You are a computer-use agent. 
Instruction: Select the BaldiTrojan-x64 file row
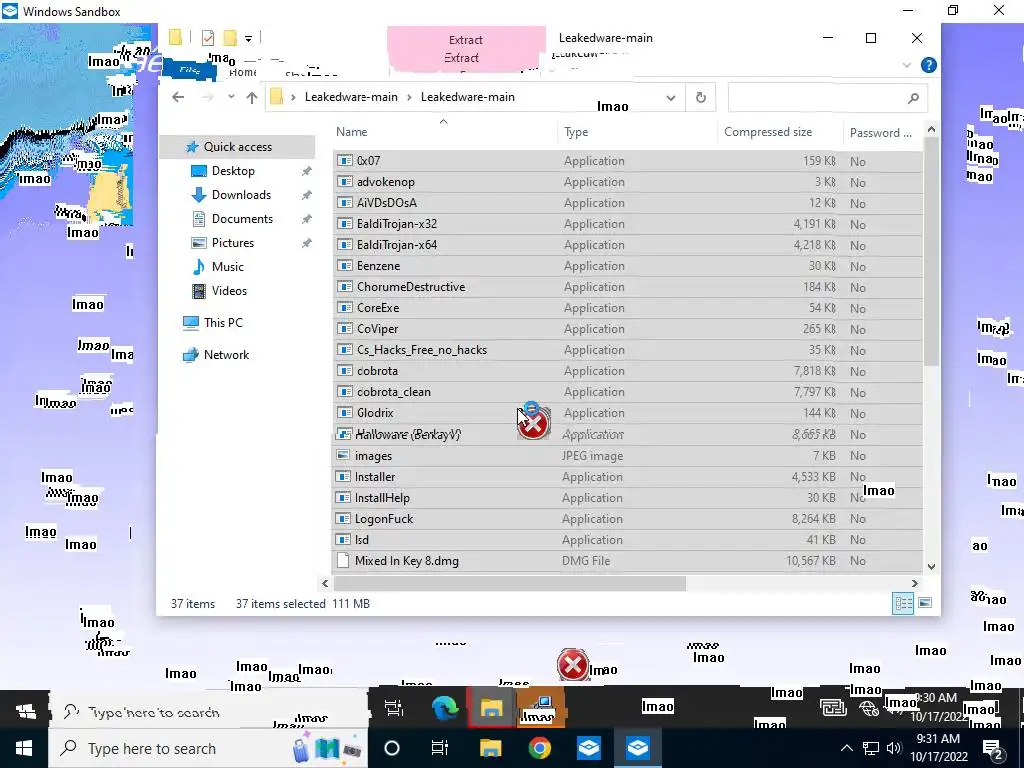[x=627, y=245]
